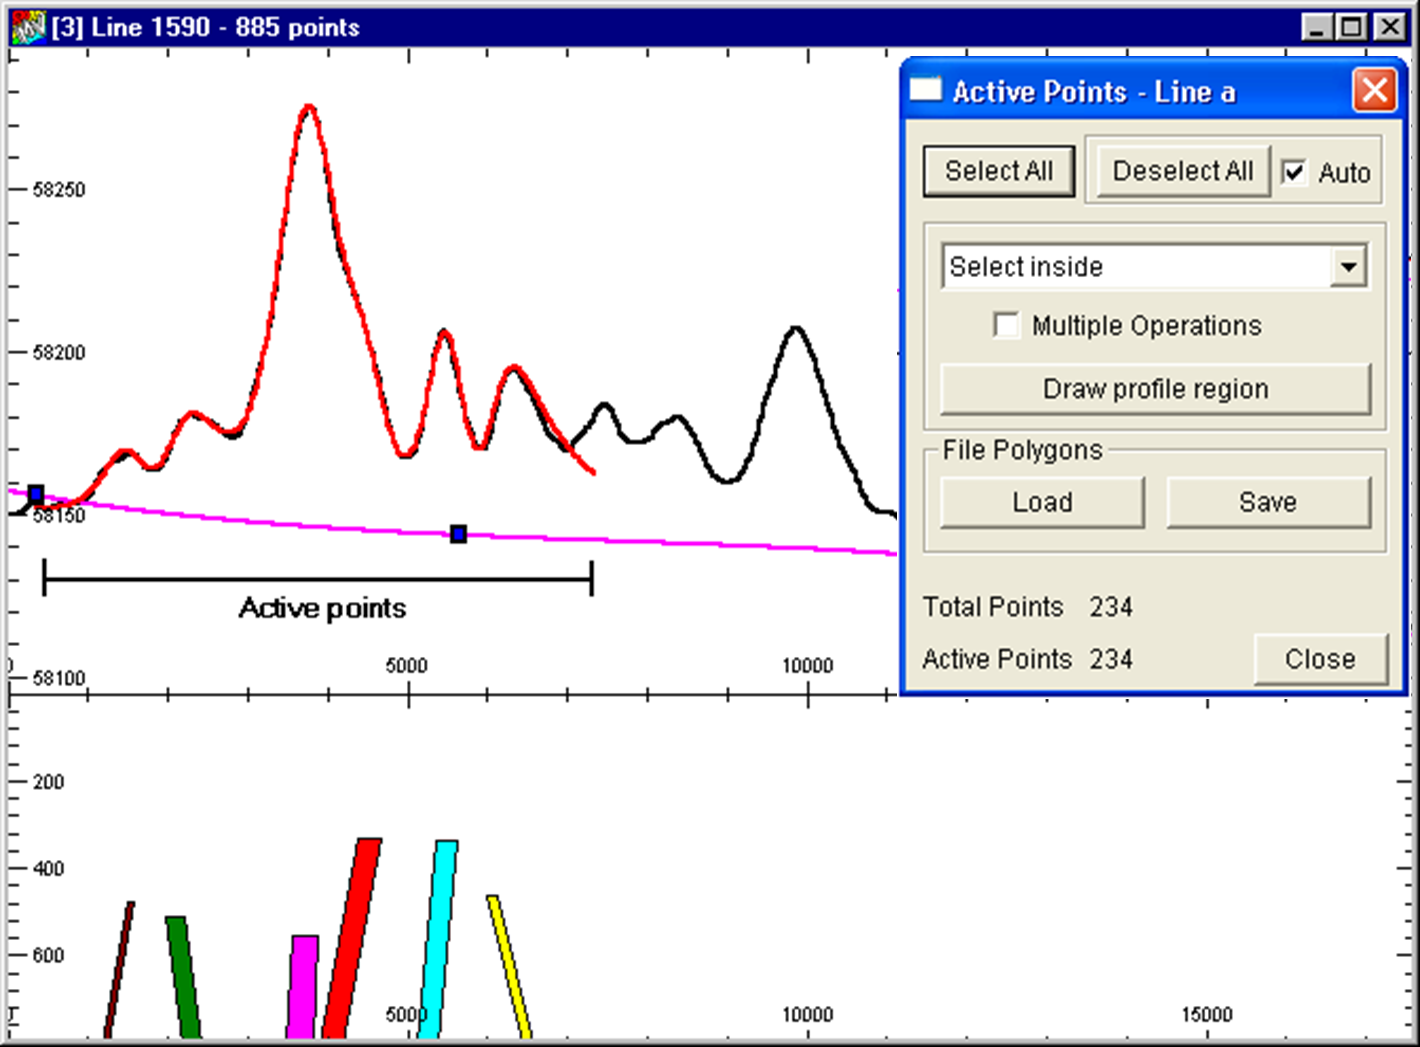Click the 'Active points' label under the bracket

tap(322, 608)
